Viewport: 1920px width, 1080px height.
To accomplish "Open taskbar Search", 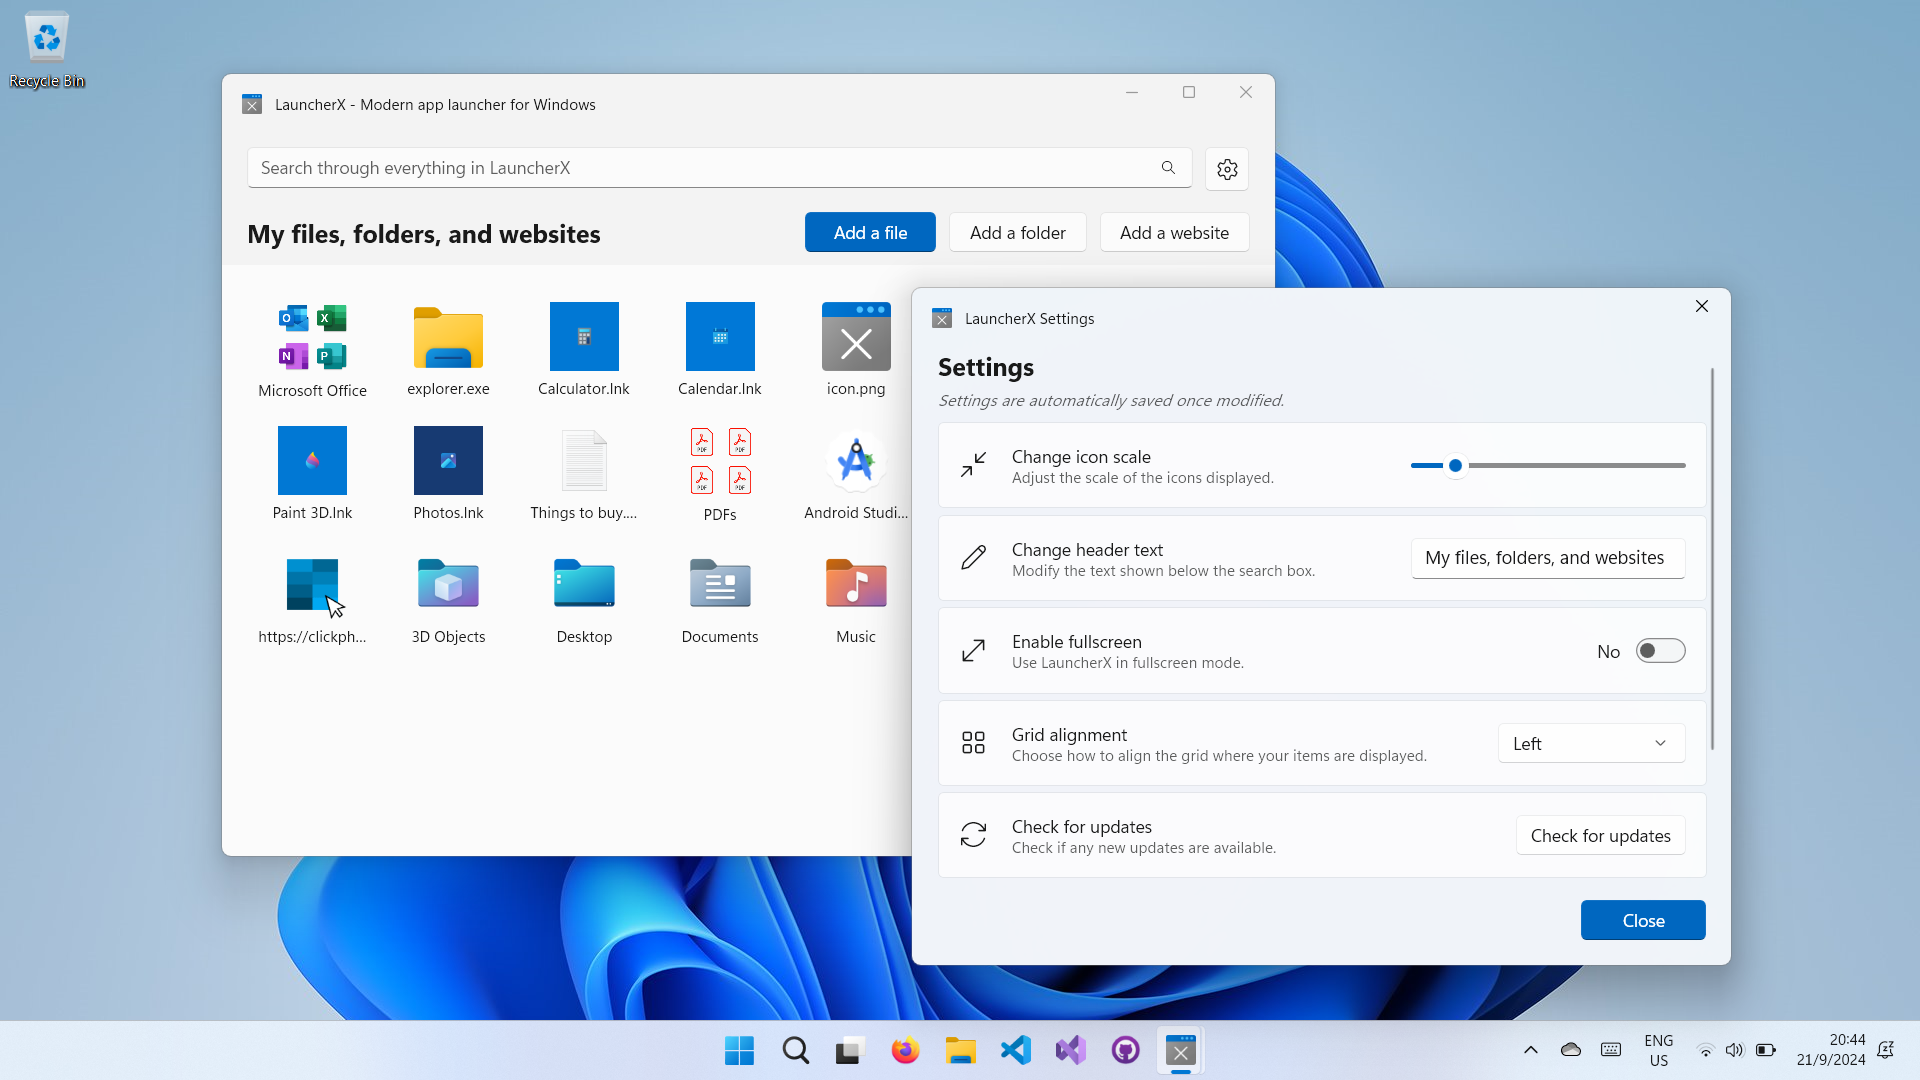I will [795, 1050].
